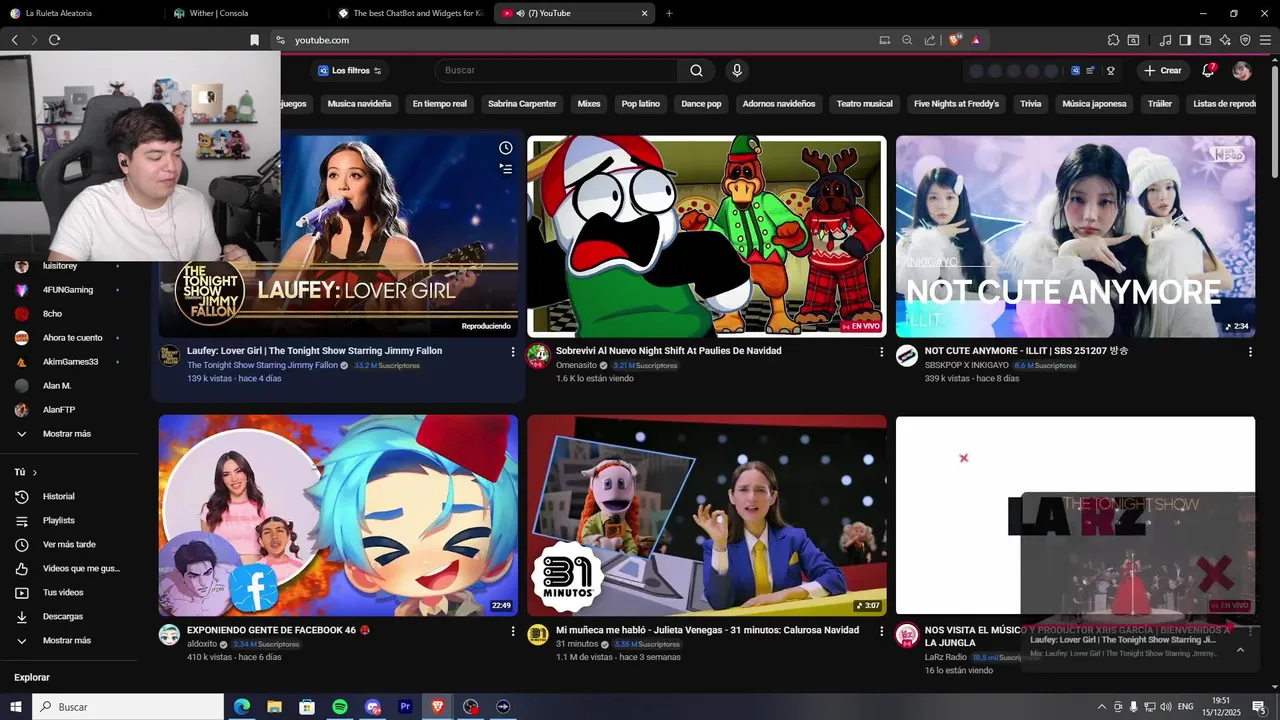1280x720 pixels.
Task: Reload the YouTube page
Action: [x=54, y=40]
